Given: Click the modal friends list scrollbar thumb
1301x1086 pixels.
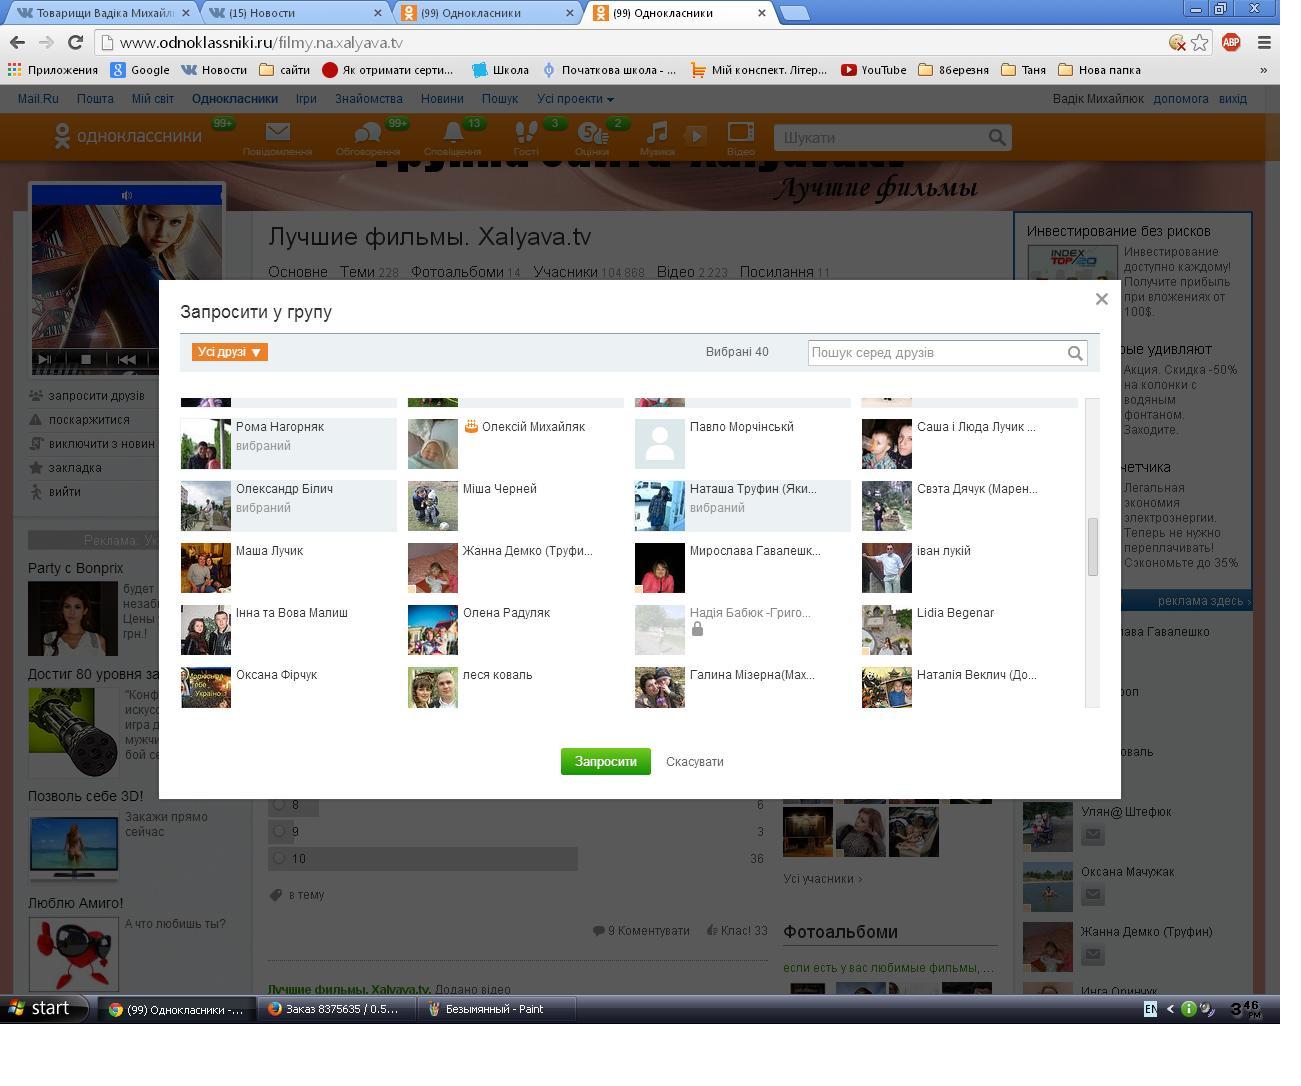Looking at the screenshot, I should [x=1093, y=547].
